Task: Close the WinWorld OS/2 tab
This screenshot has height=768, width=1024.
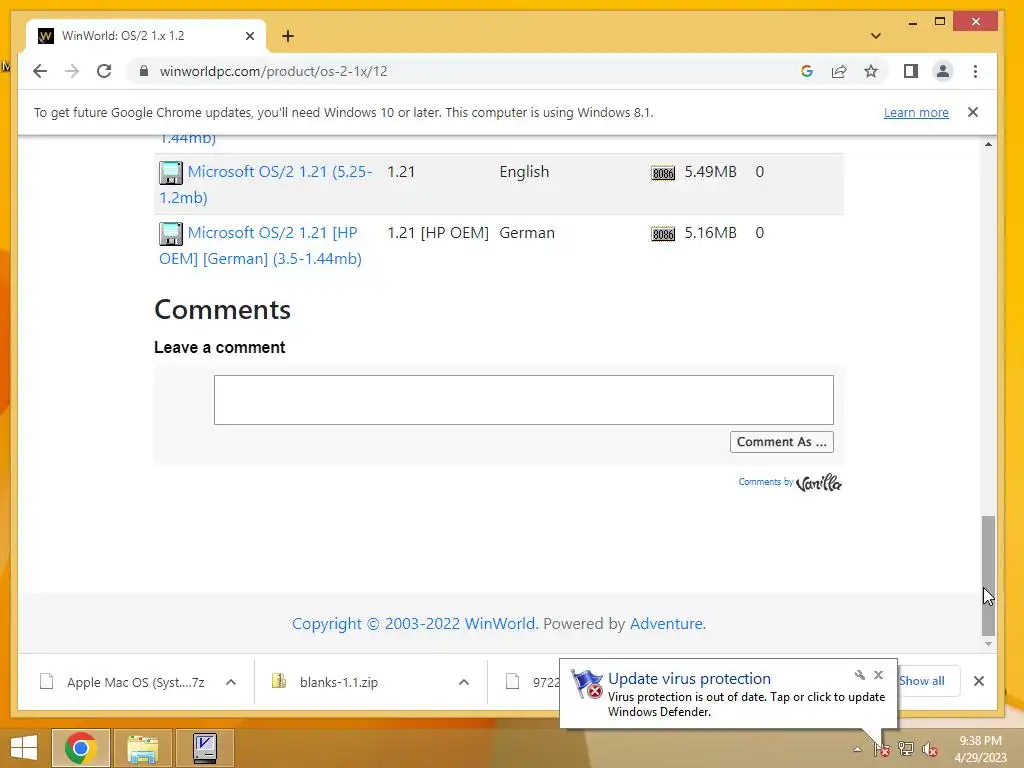Action: tap(249, 36)
